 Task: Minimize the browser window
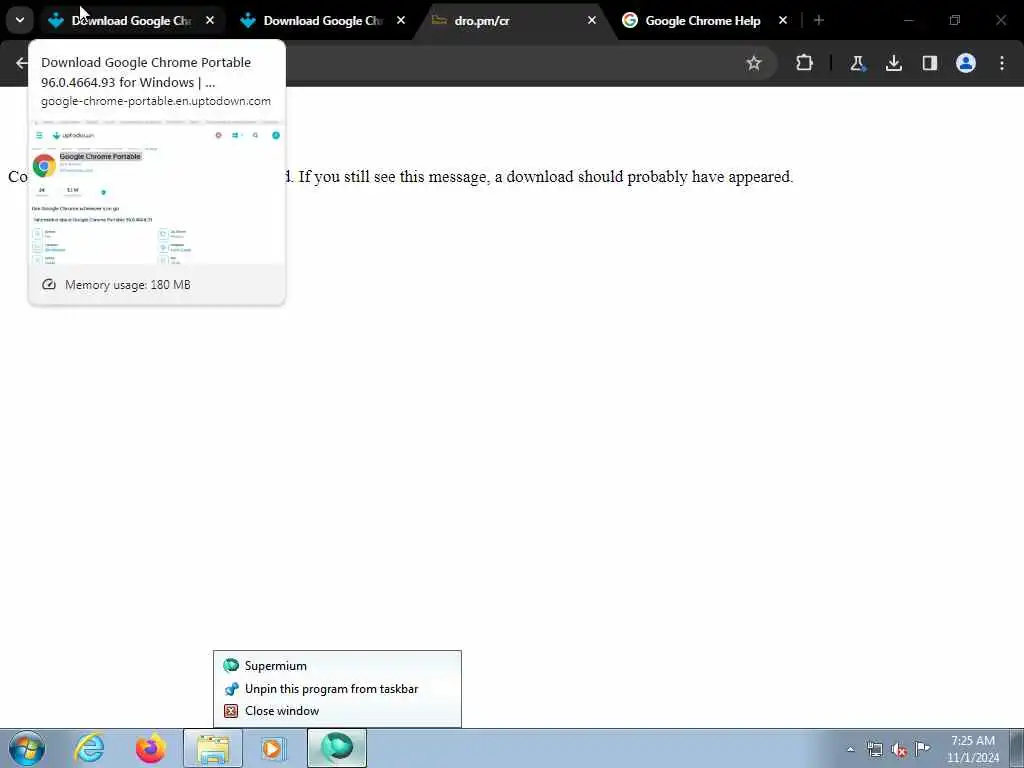[x=908, y=20]
